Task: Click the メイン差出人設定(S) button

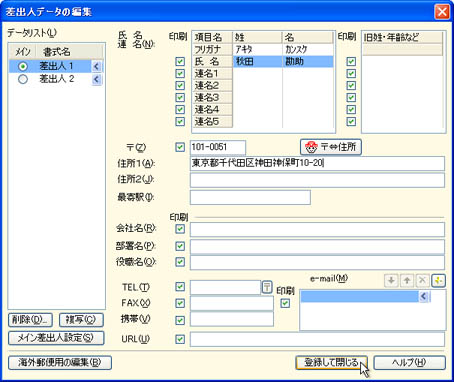Action: tap(56, 338)
